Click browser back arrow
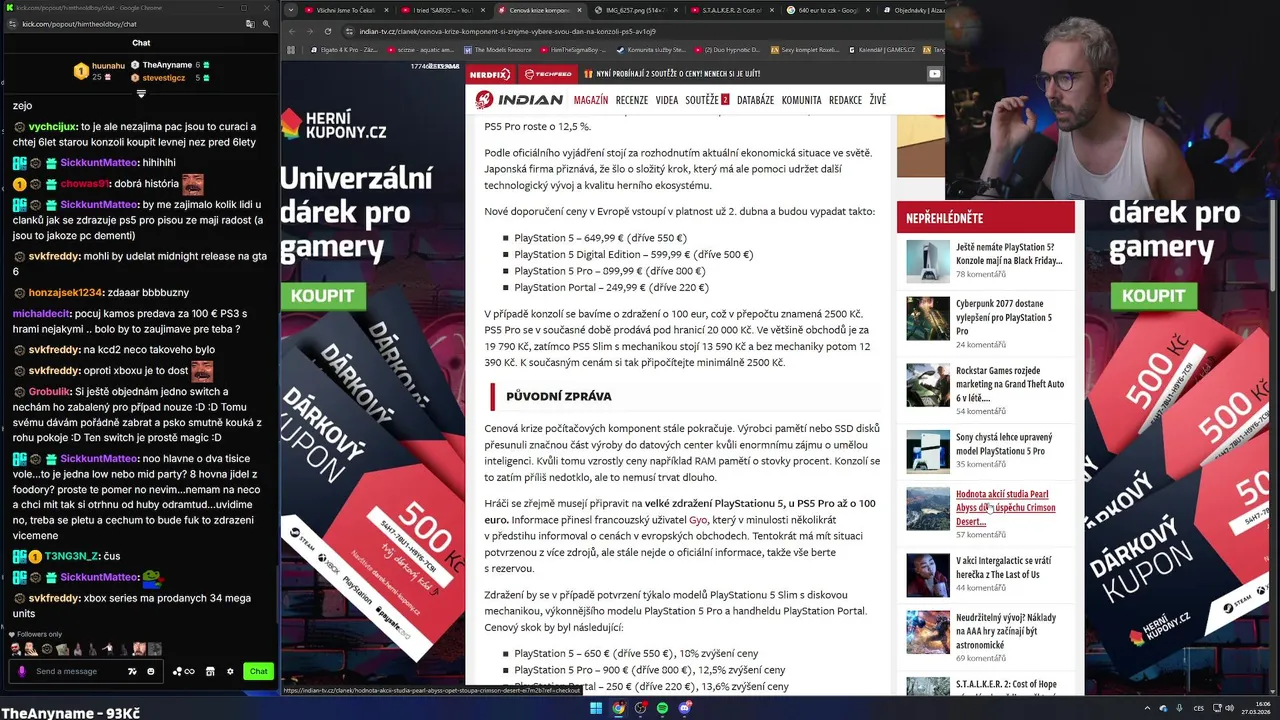 pos(291,31)
